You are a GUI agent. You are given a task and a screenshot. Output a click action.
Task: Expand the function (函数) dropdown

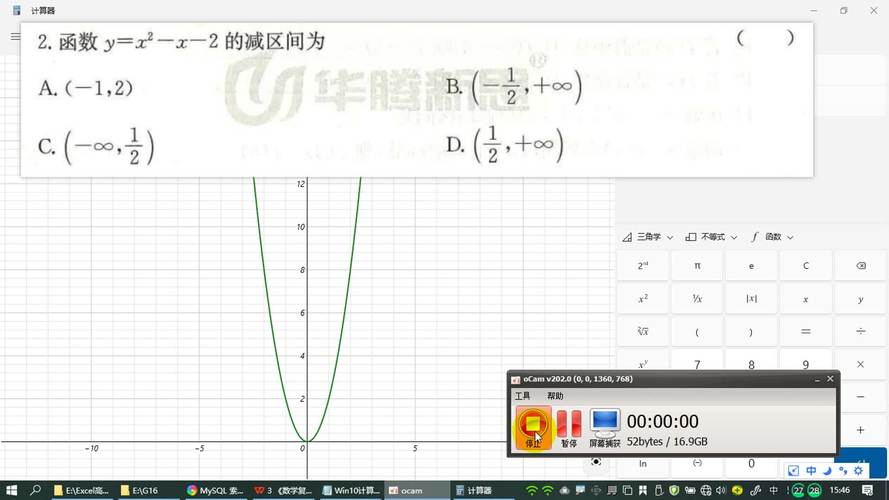pyautogui.click(x=772, y=237)
